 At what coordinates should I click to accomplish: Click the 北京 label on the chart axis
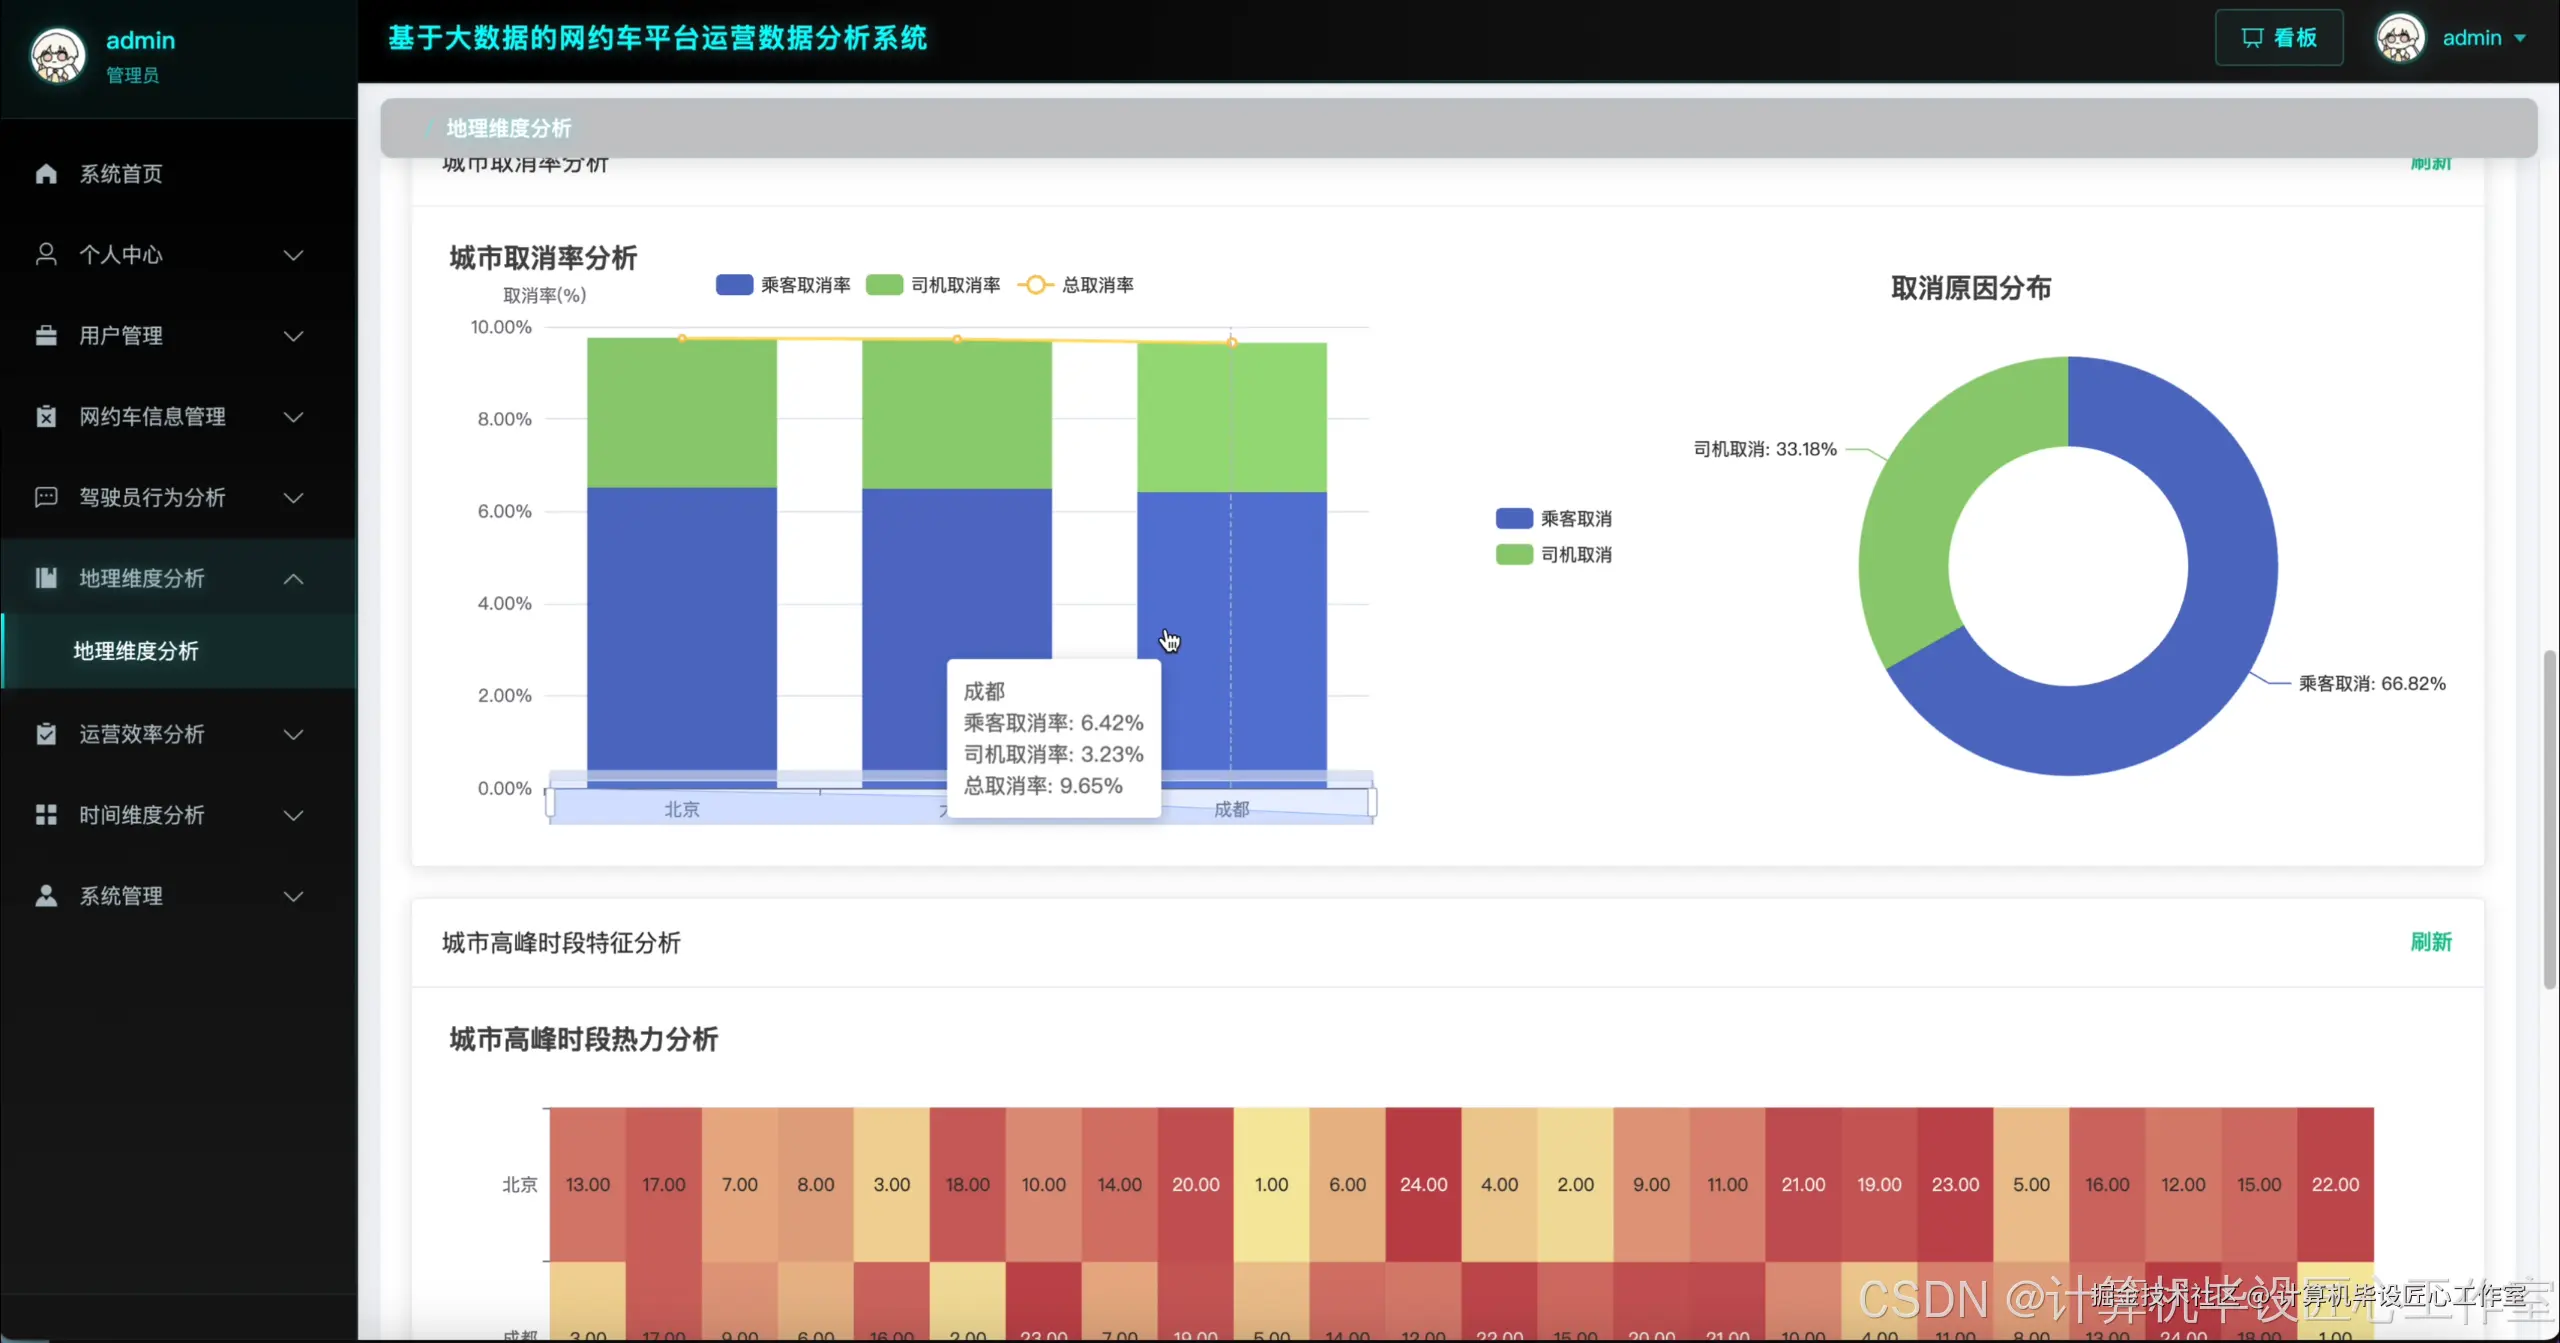point(682,809)
